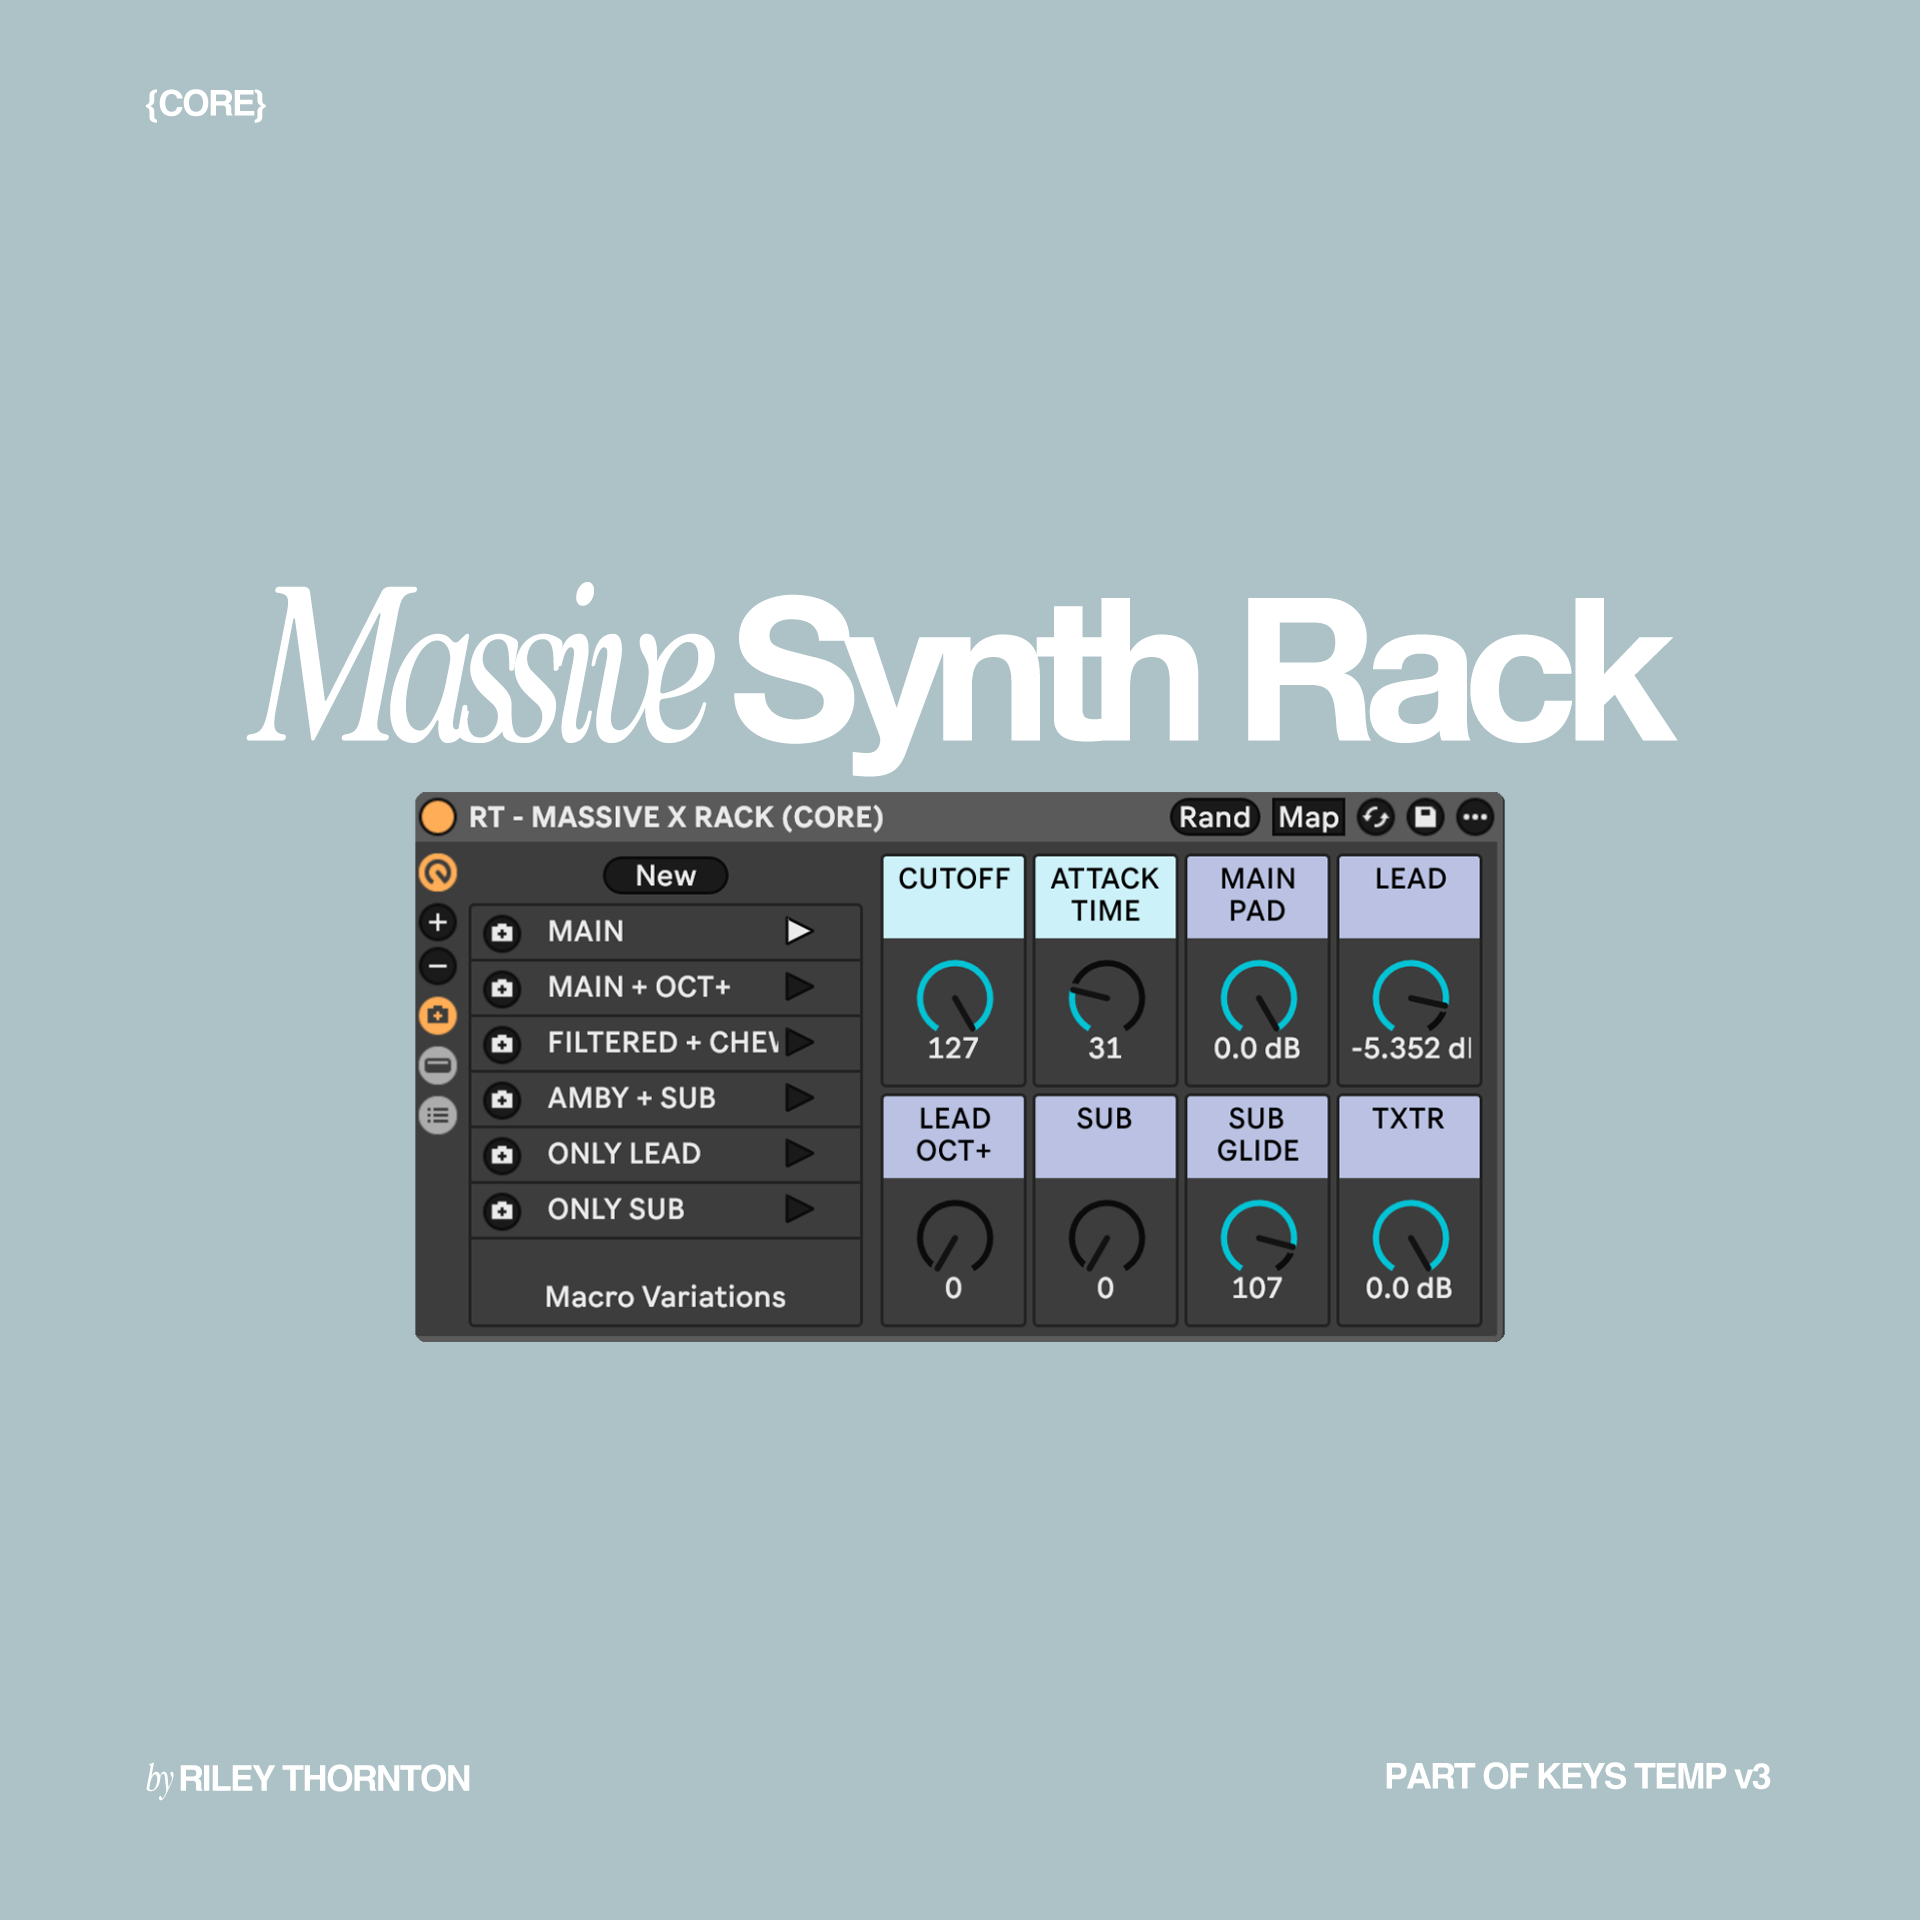Click the ATTACK TIME macro knob
This screenshot has height=1920, width=1920.
point(1107,997)
